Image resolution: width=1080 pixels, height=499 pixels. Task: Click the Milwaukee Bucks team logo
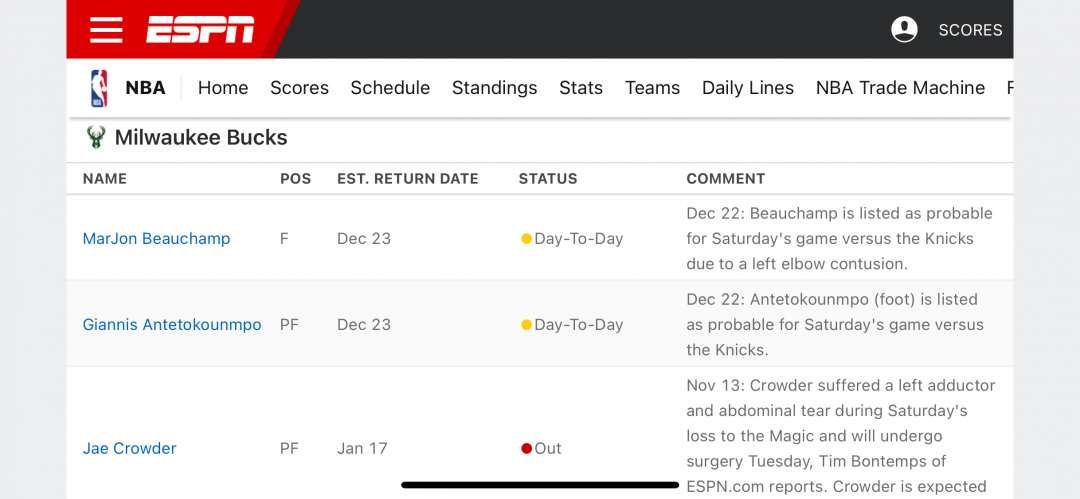(x=96, y=137)
